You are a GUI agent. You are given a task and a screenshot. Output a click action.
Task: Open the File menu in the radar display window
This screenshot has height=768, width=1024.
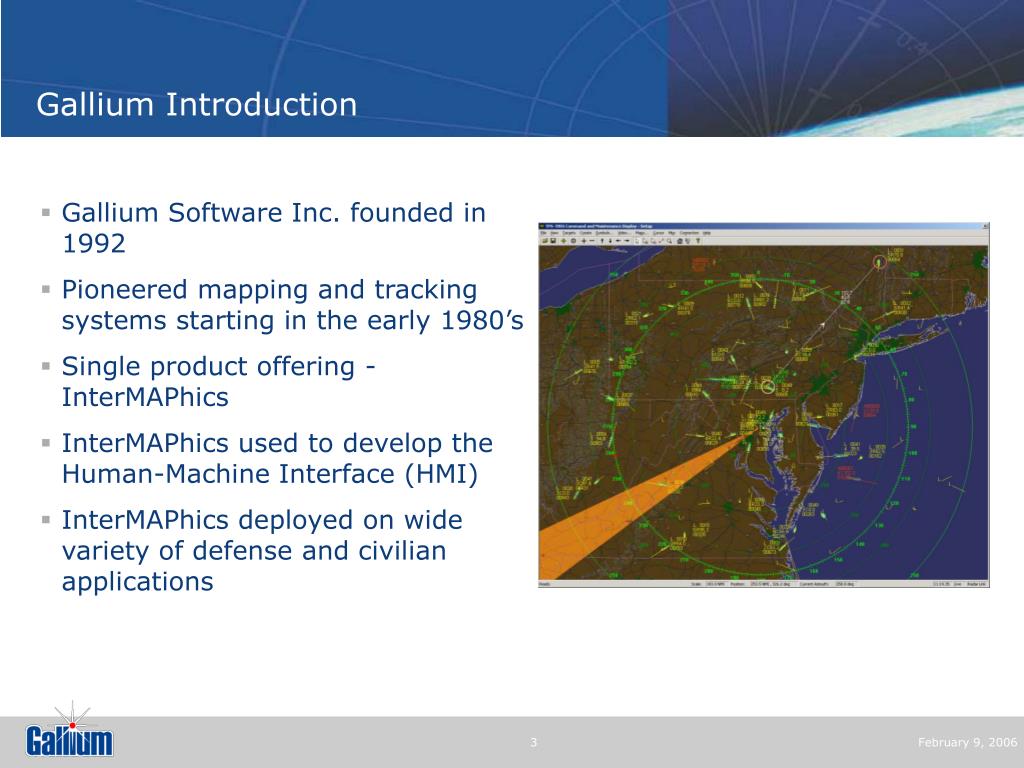pos(543,233)
